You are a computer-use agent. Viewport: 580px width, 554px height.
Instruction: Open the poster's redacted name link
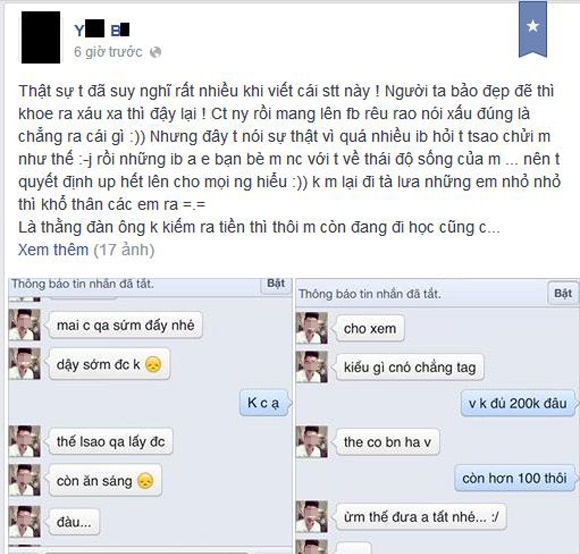coord(102,30)
